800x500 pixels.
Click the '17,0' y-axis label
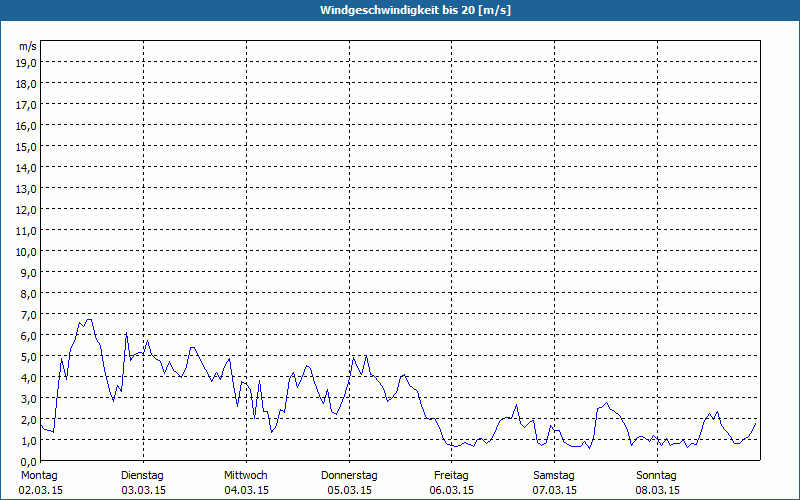tap(26, 105)
